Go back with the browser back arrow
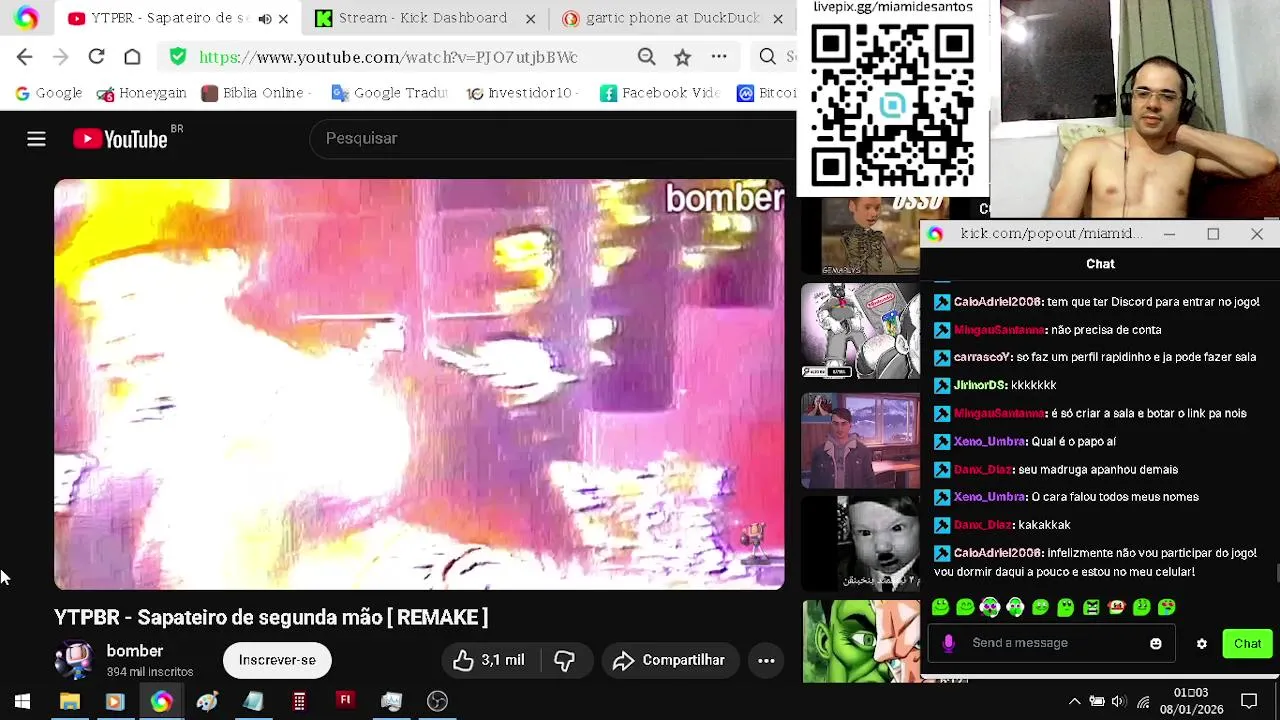Screen dimensions: 1280x720 [24, 57]
